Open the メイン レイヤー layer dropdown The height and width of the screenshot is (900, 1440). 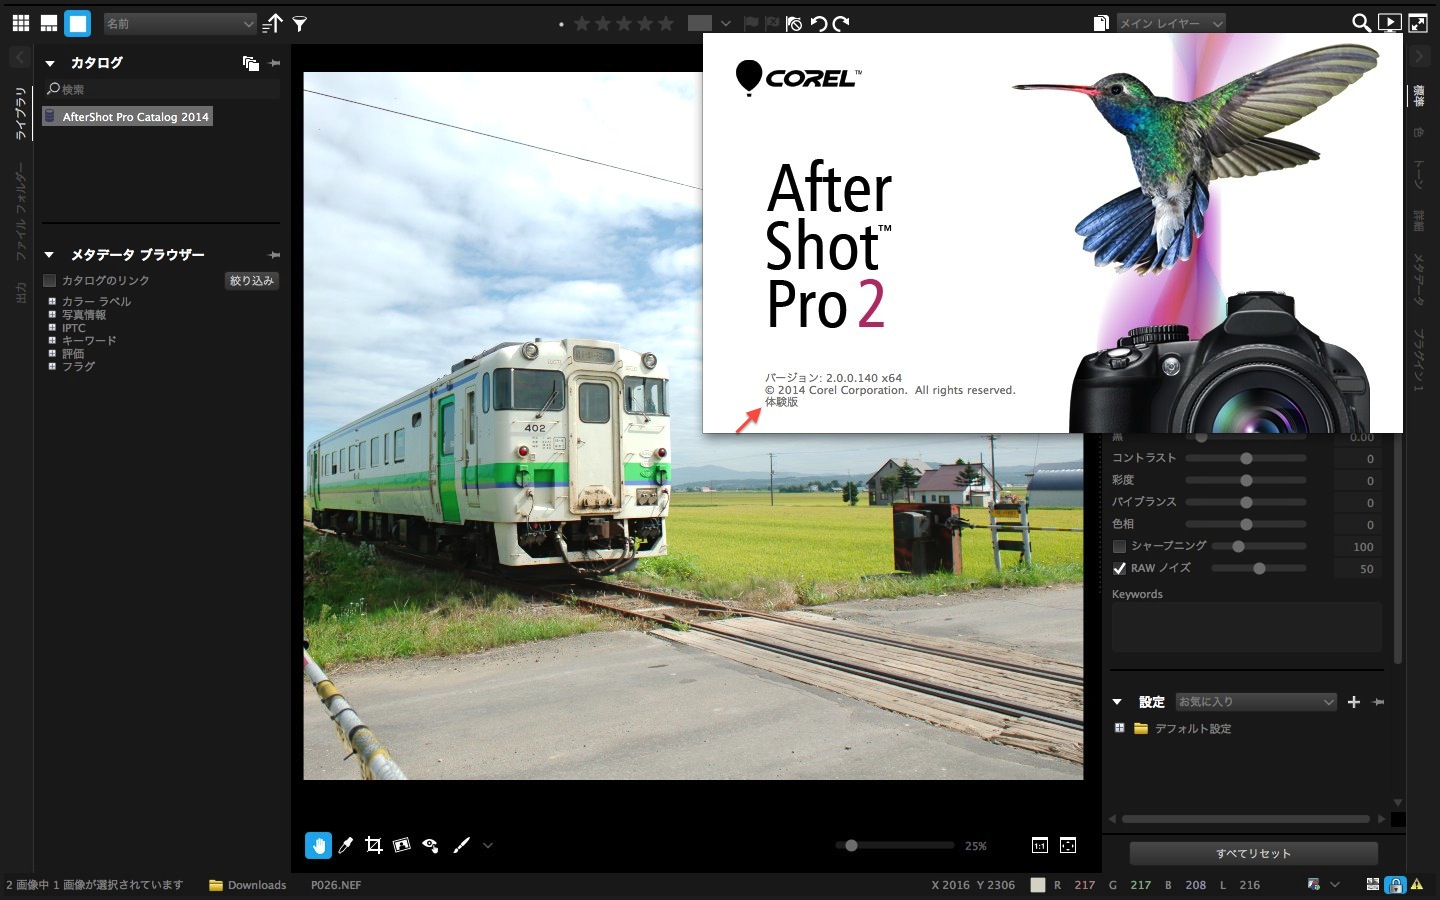[1170, 23]
